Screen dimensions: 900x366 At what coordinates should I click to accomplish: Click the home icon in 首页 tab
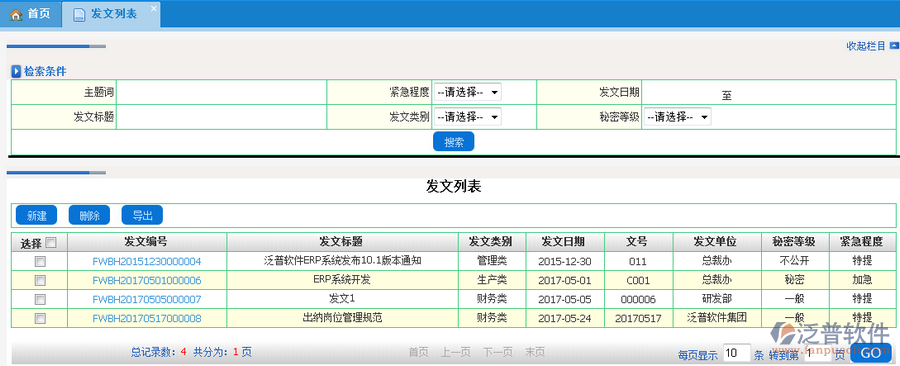pos(15,14)
